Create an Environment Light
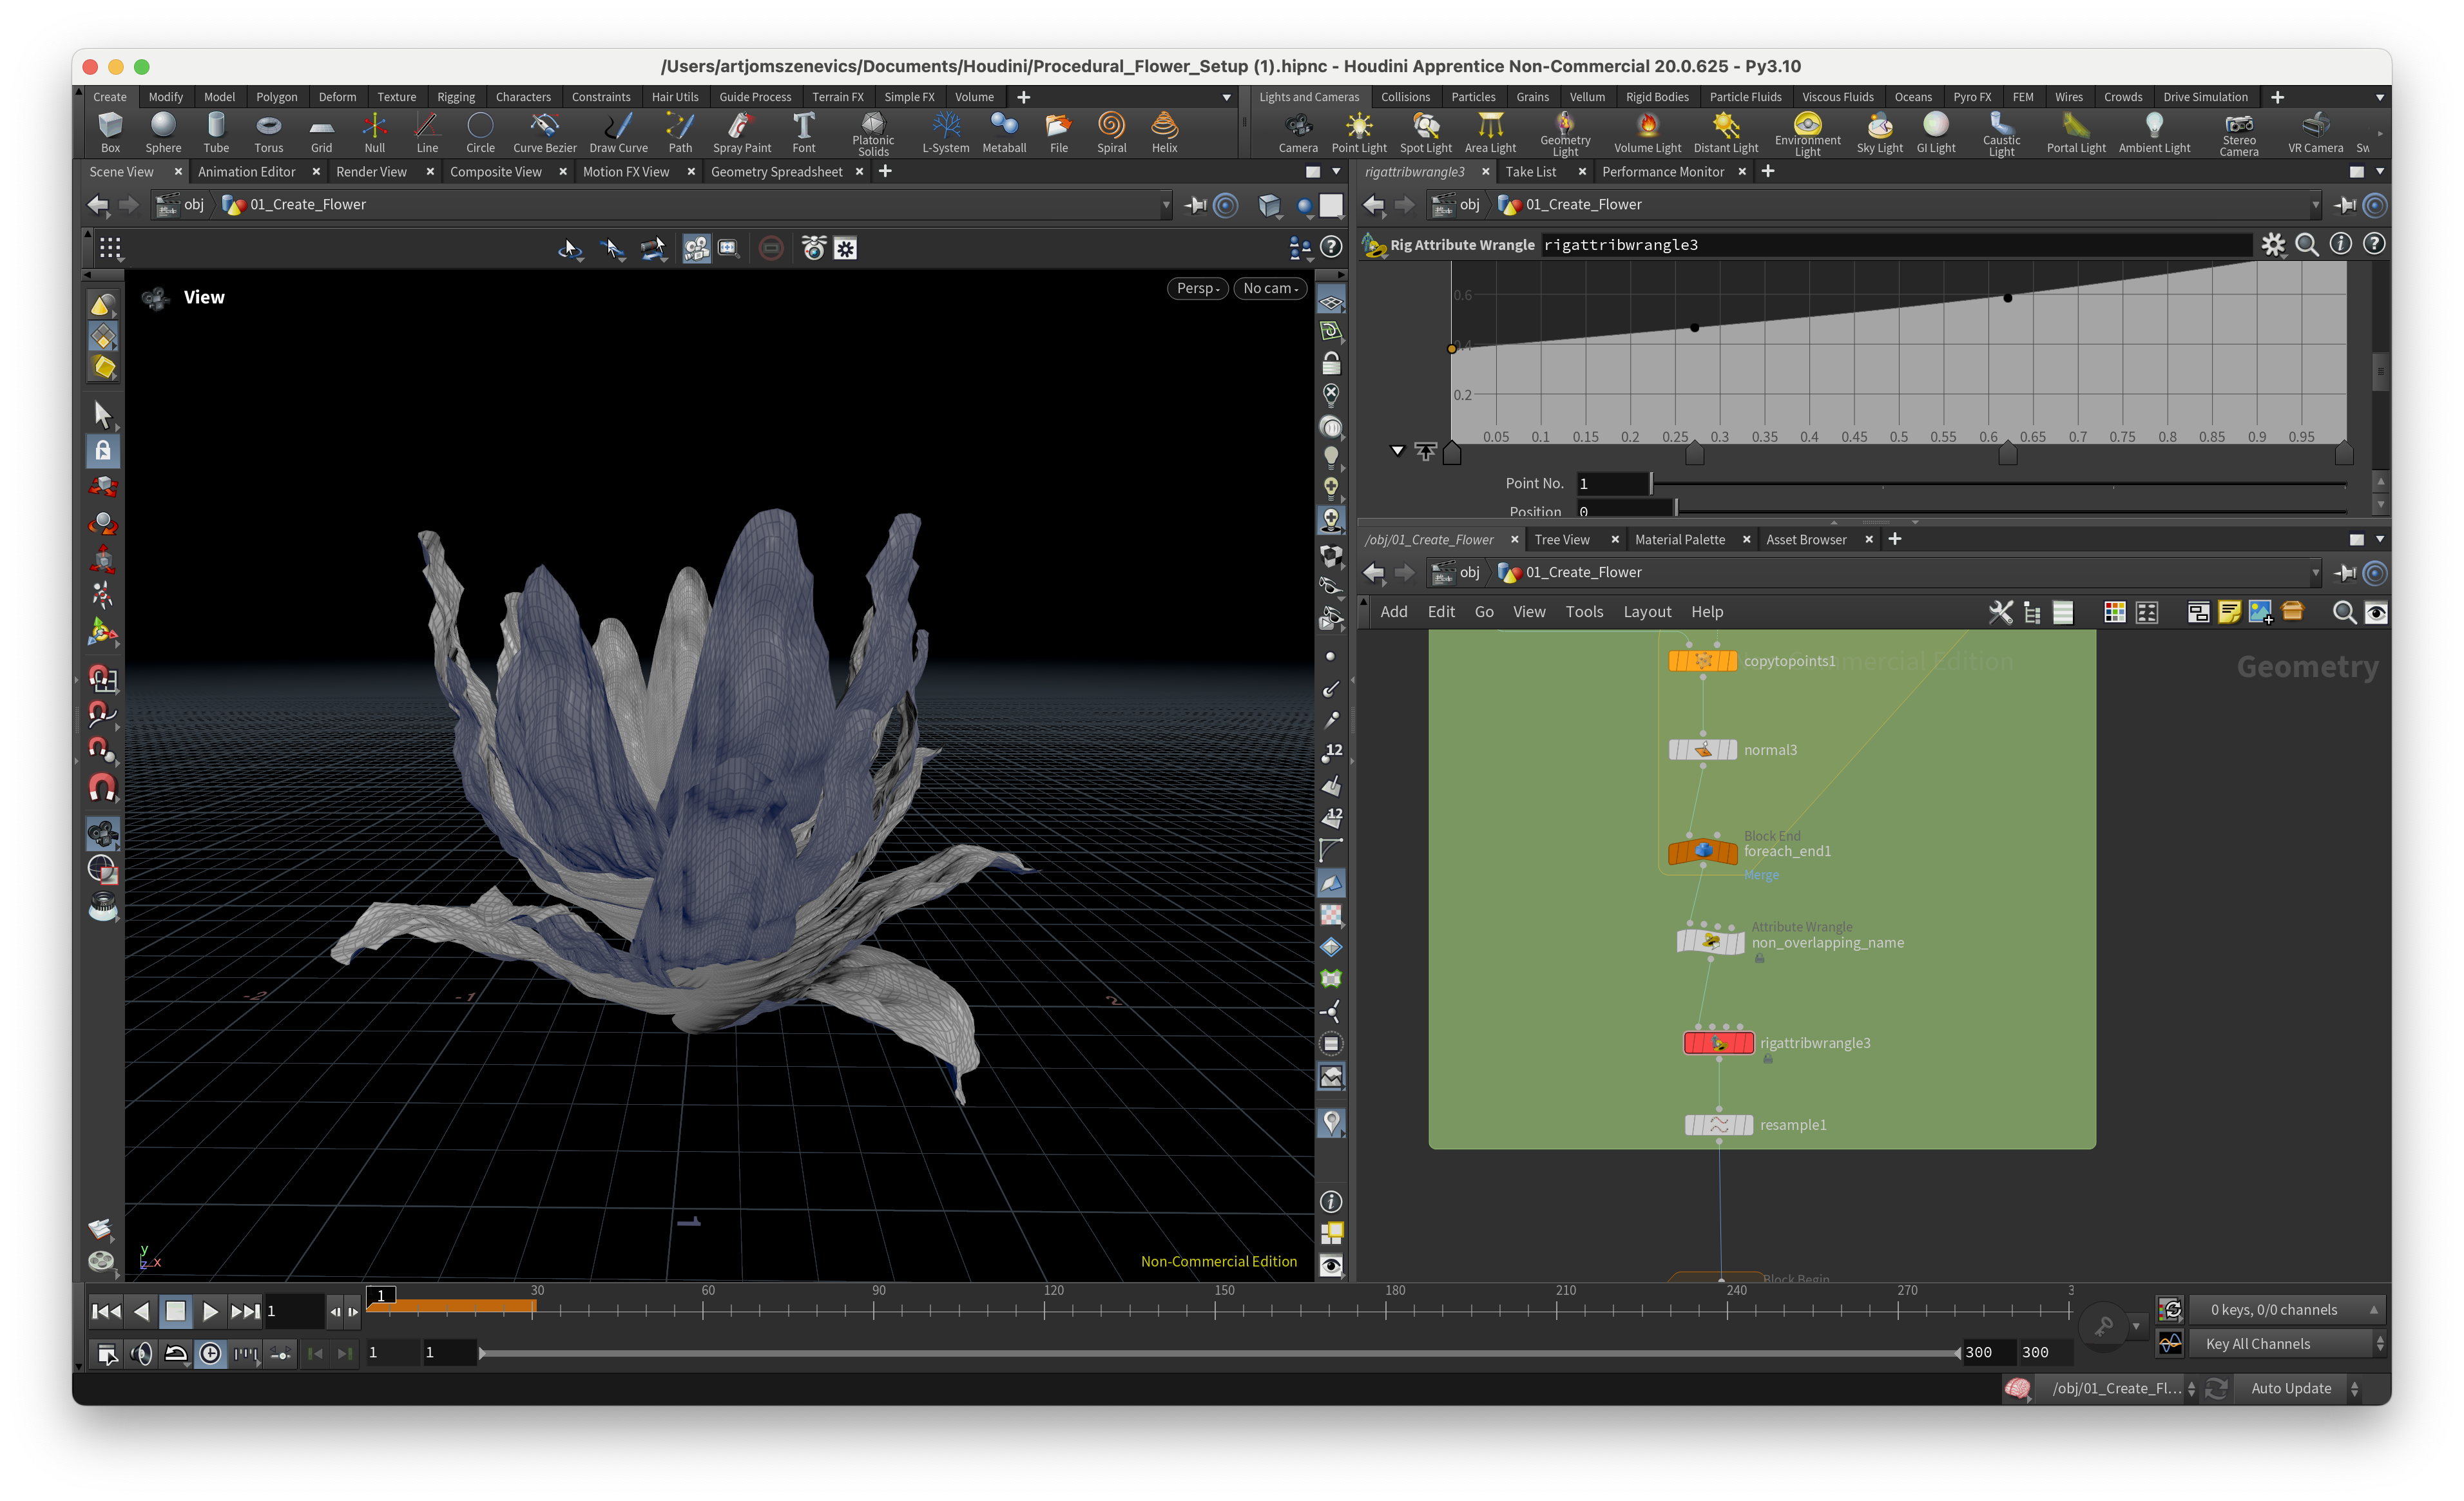This screenshot has width=2464, height=1501. click(x=1807, y=131)
